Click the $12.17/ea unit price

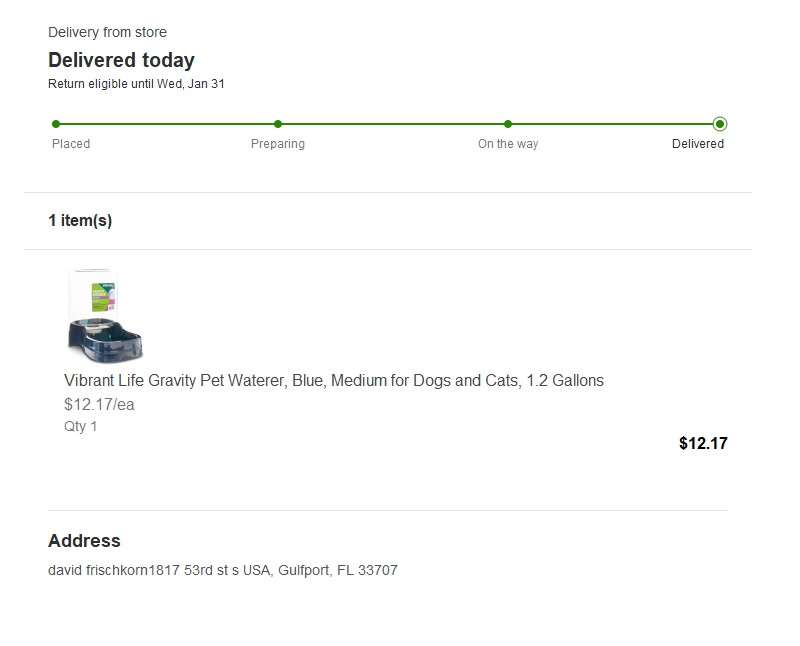tap(99, 405)
